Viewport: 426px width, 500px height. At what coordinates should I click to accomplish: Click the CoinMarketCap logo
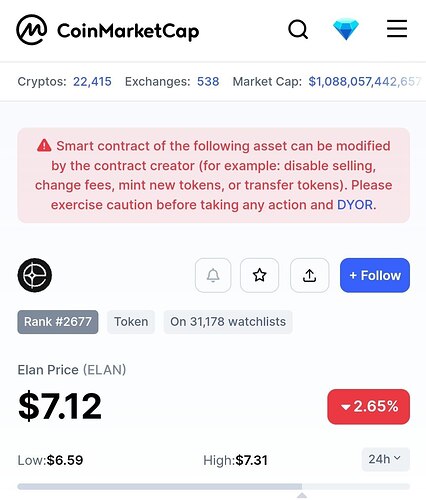click(x=108, y=30)
